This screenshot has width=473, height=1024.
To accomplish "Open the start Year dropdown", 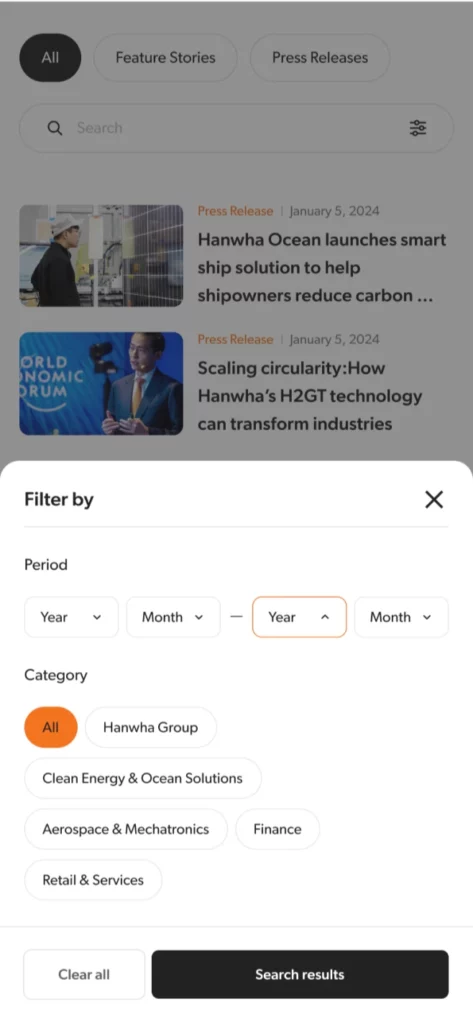I will [x=71, y=617].
